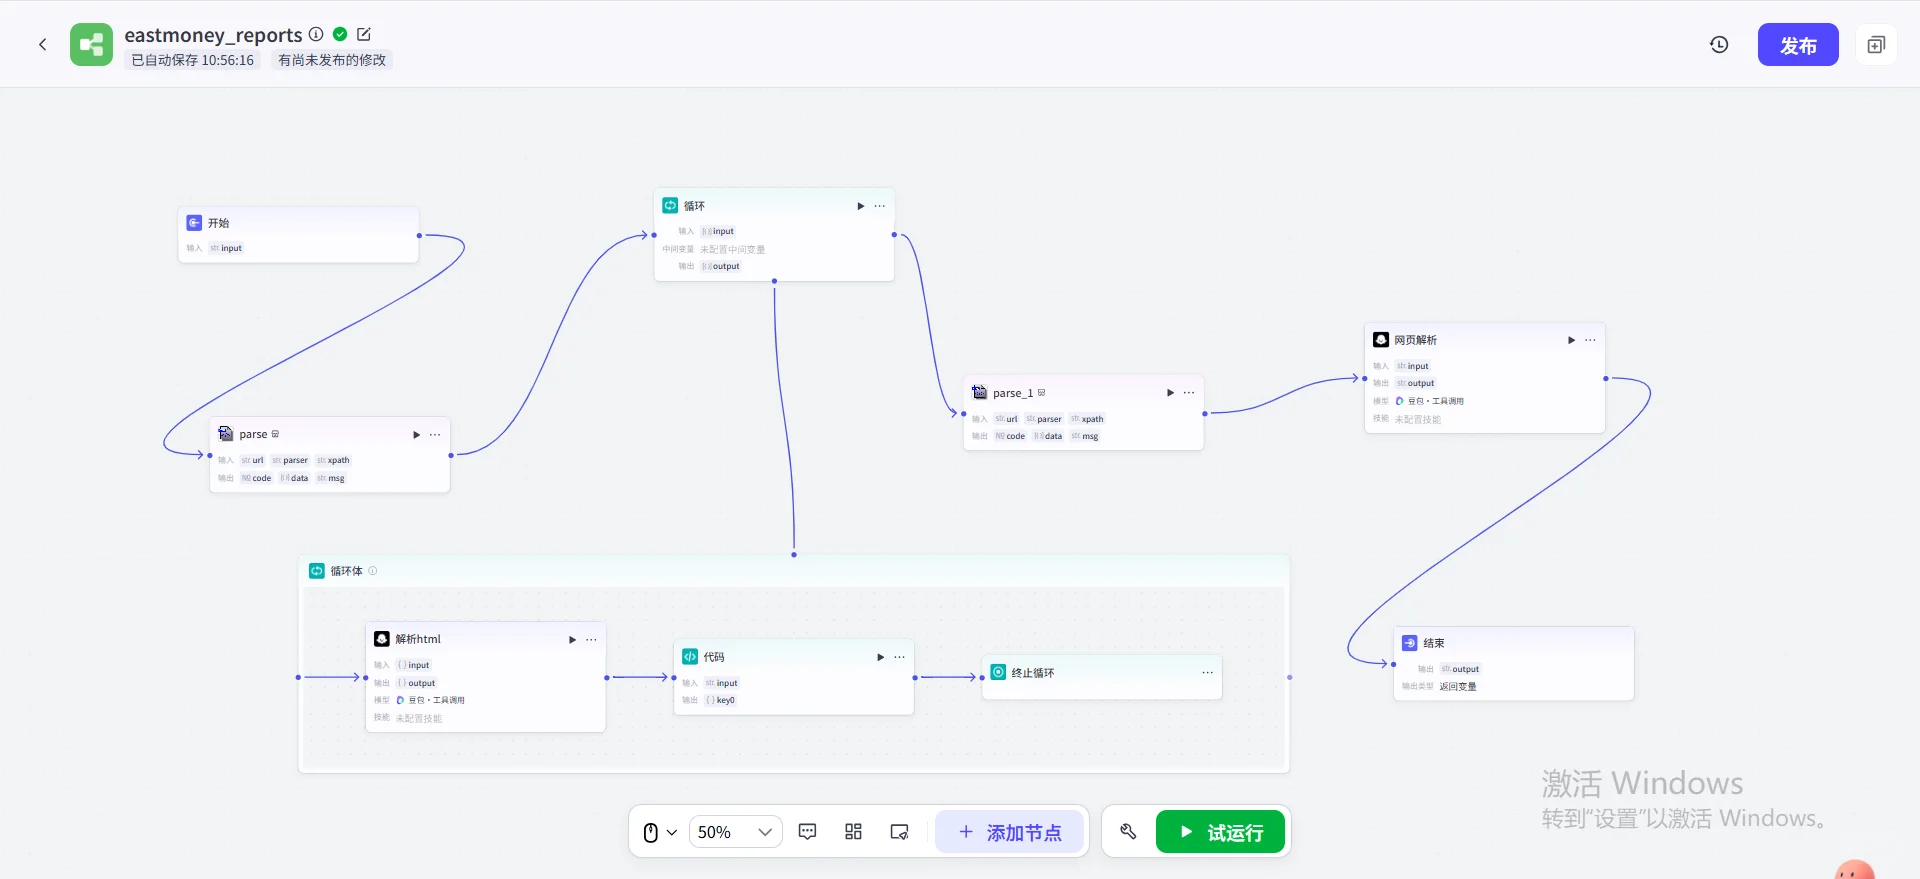Viewport: 1920px width, 879px height.
Task: Click the xpath input tag on parse node
Action: pyautogui.click(x=333, y=461)
